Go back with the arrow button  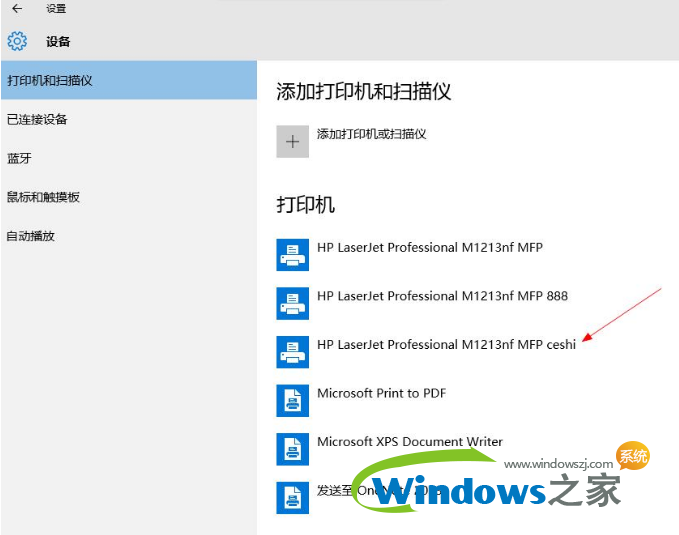coord(17,8)
